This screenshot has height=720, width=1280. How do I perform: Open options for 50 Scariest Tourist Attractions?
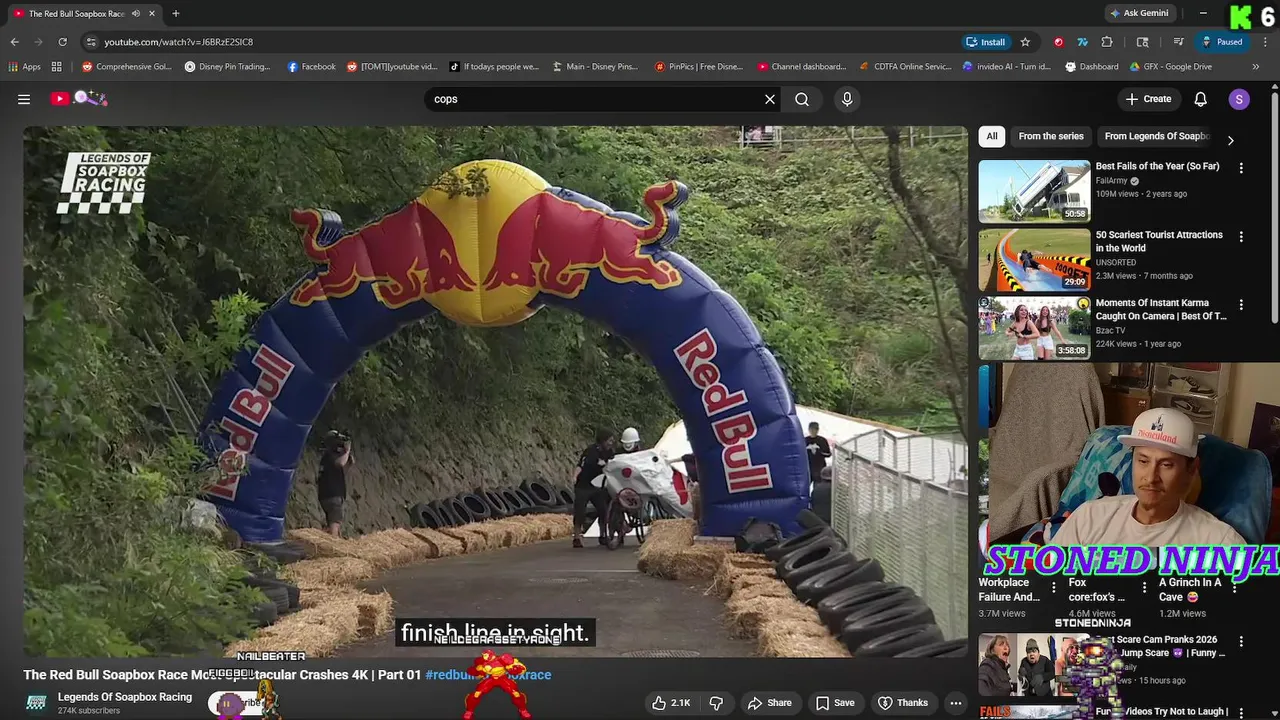point(1241,237)
